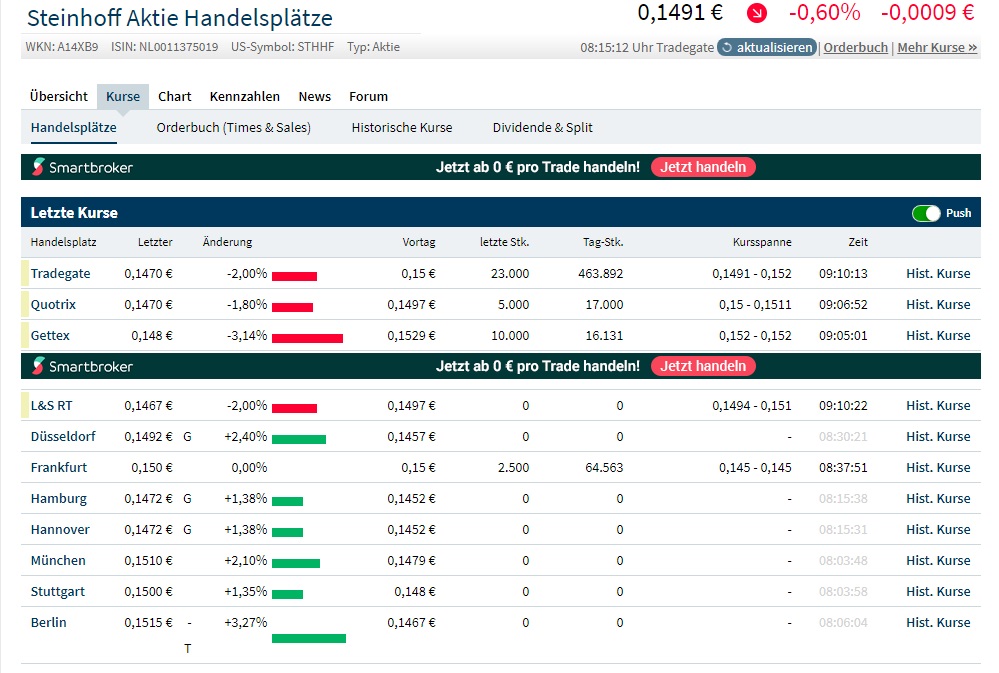Open Hist. Kurse for Stuttgart row
The image size is (999, 673).
pos(938,592)
